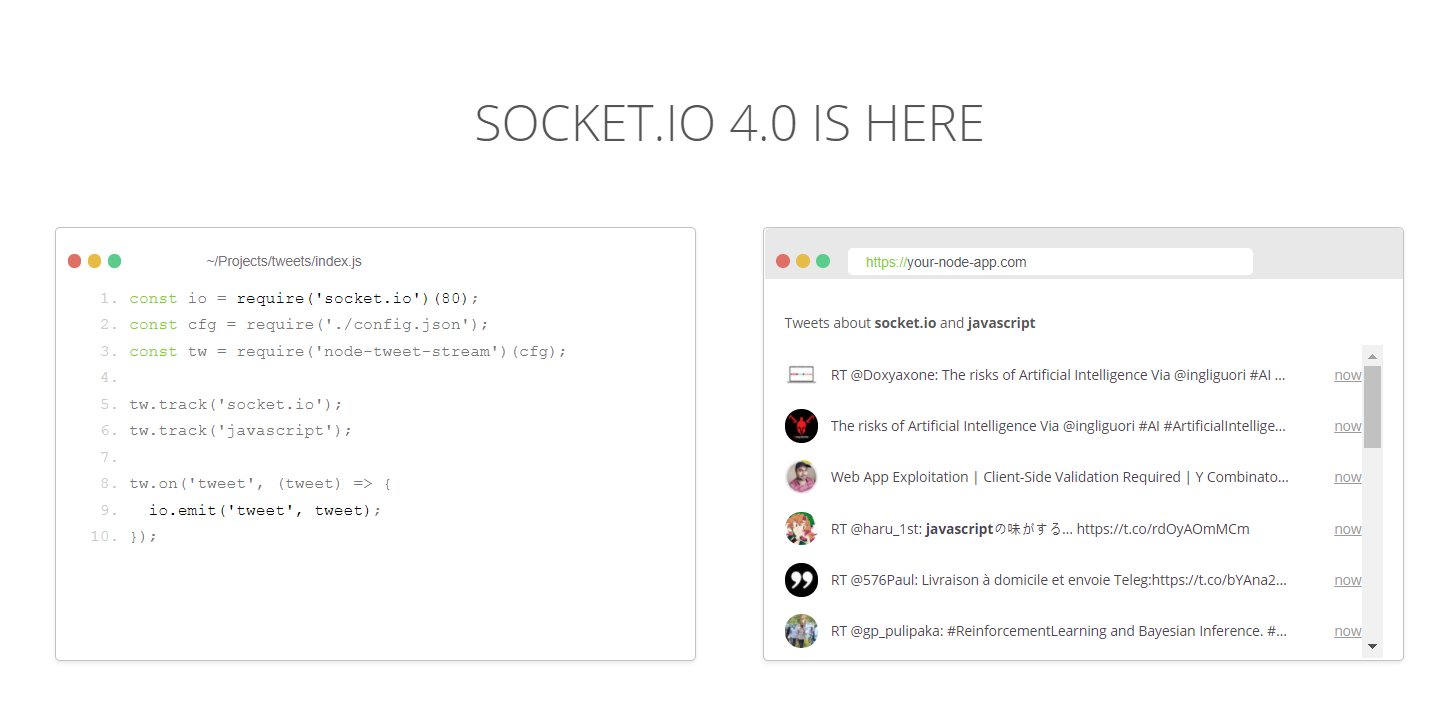Image resolution: width=1456 pixels, height=706 pixels.
Task: Click the red dot in the code editor window
Action: (75, 261)
